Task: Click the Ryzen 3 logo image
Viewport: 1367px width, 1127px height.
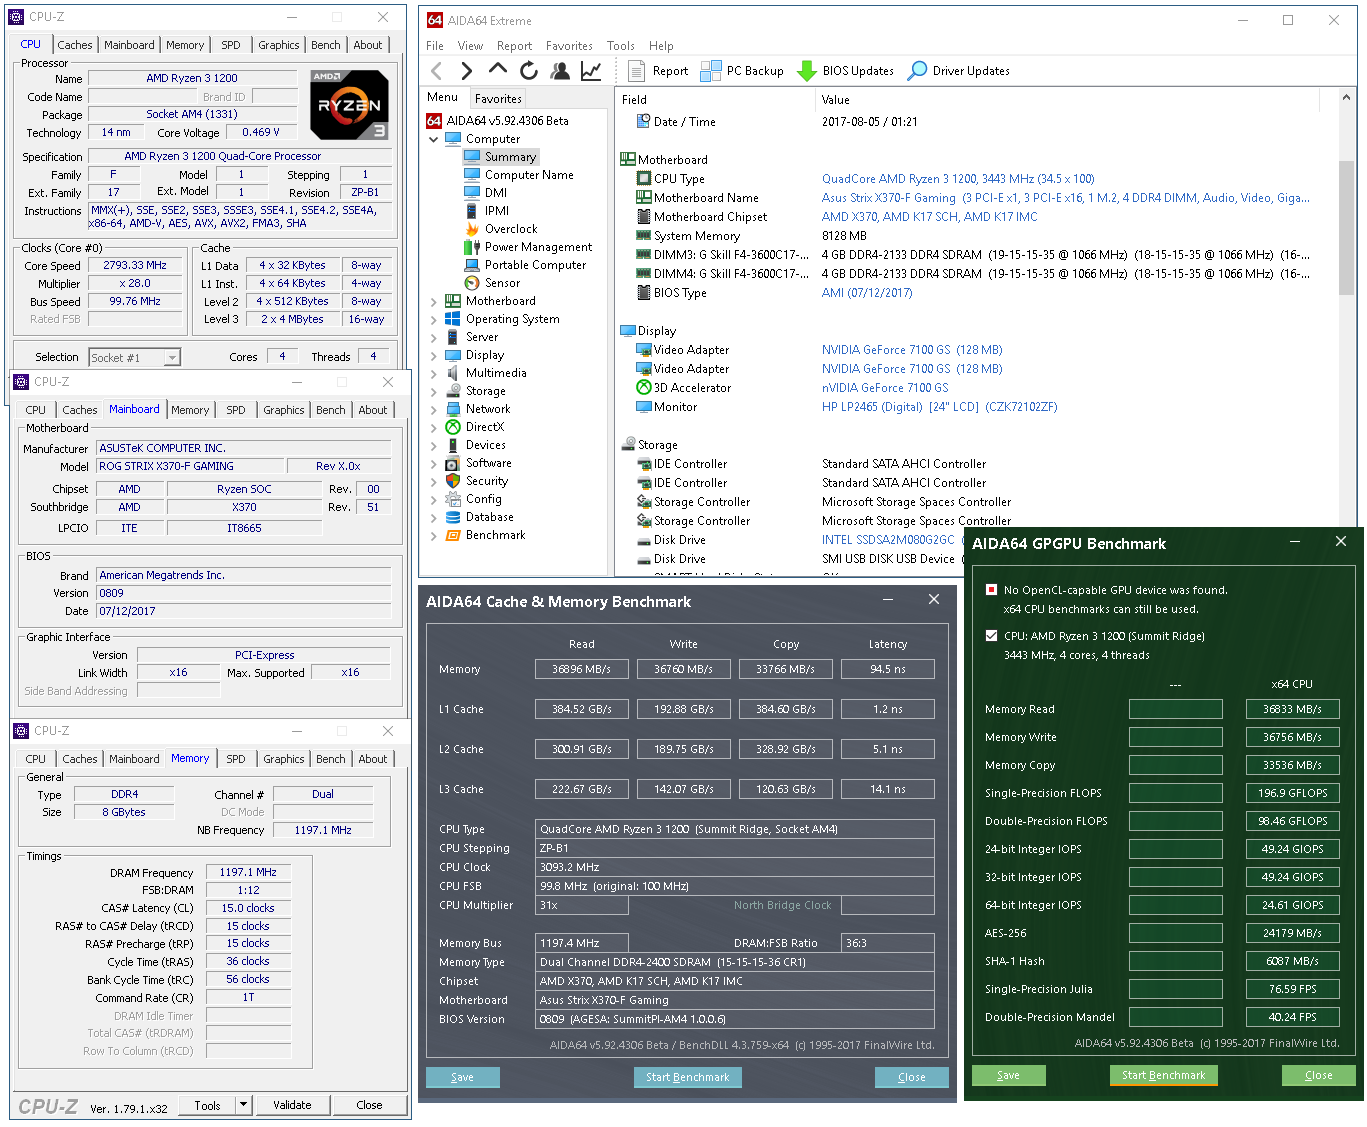Action: coord(349,104)
